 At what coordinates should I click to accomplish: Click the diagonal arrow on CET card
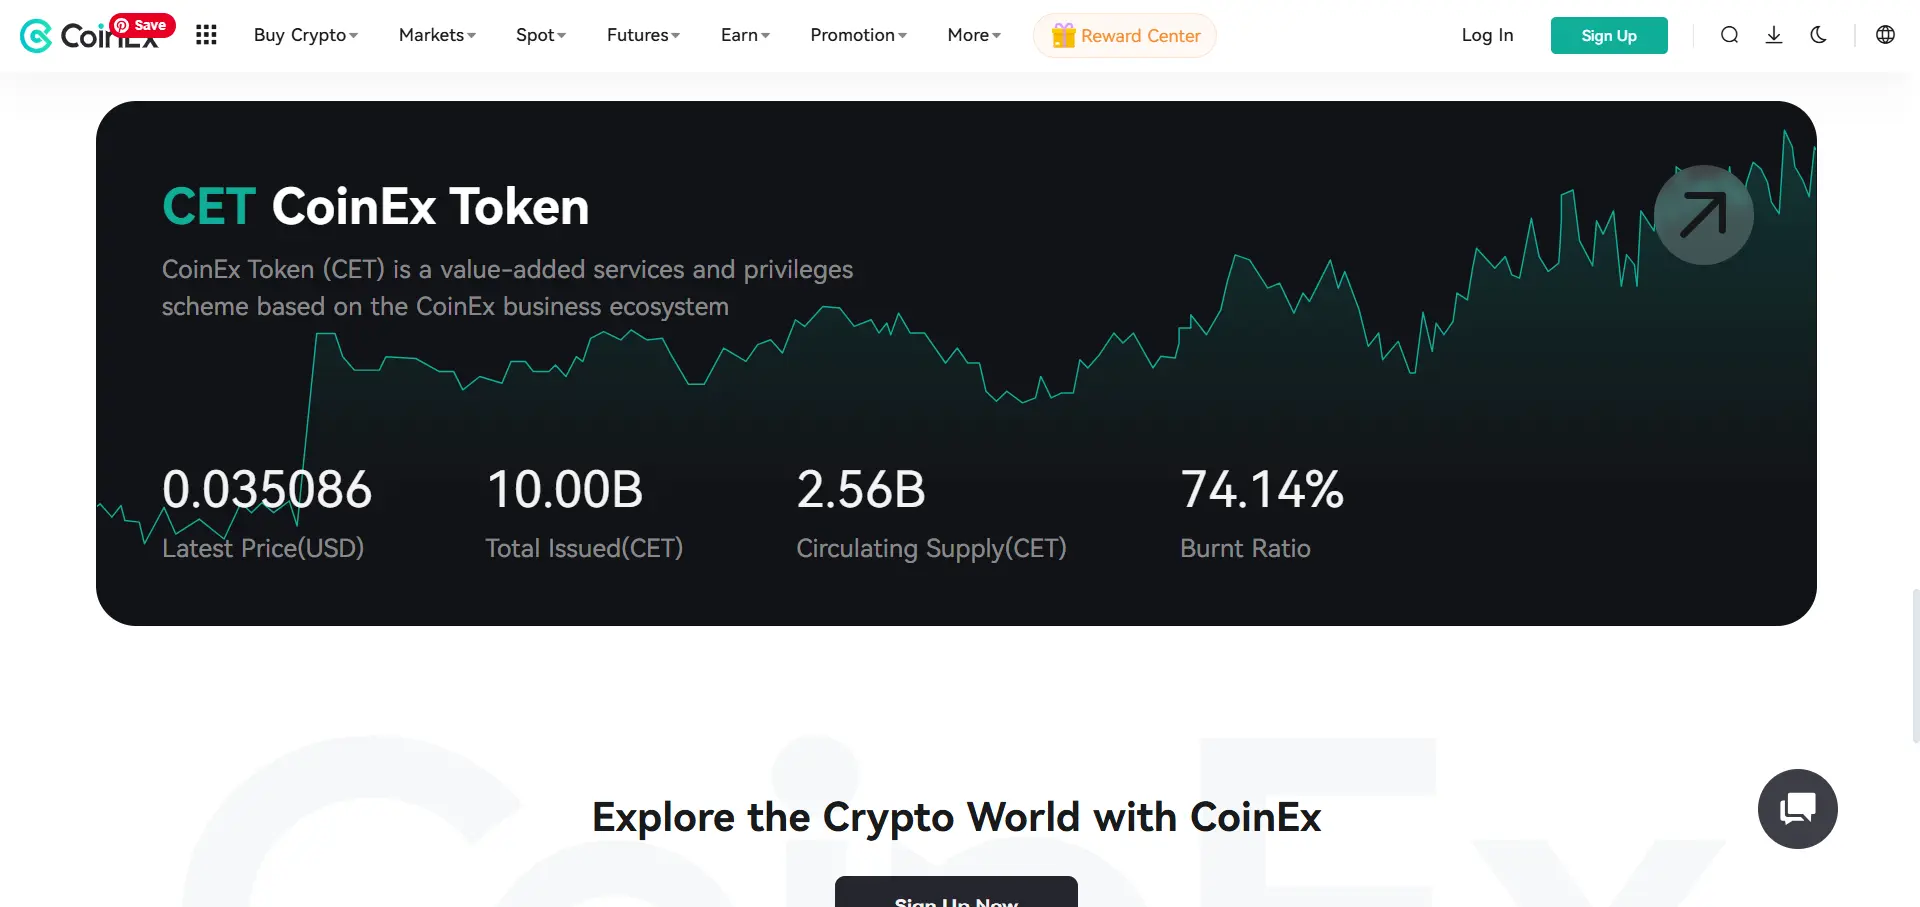point(1703,215)
